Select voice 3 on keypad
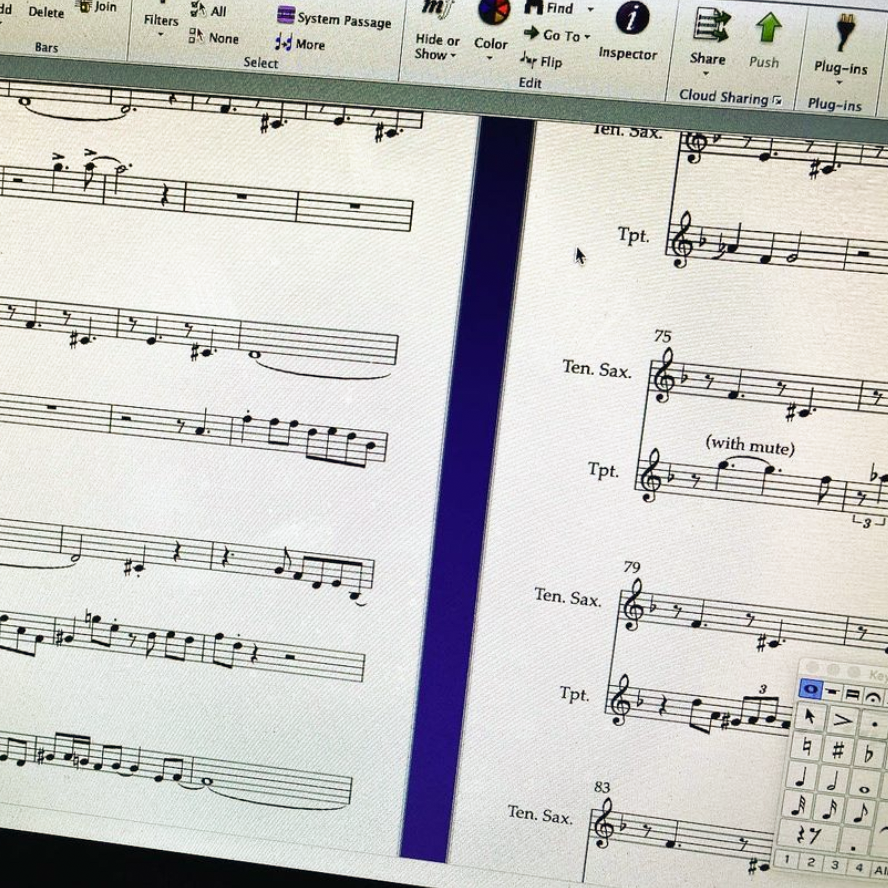Viewport: 888px width, 888px height. pyautogui.click(x=835, y=864)
